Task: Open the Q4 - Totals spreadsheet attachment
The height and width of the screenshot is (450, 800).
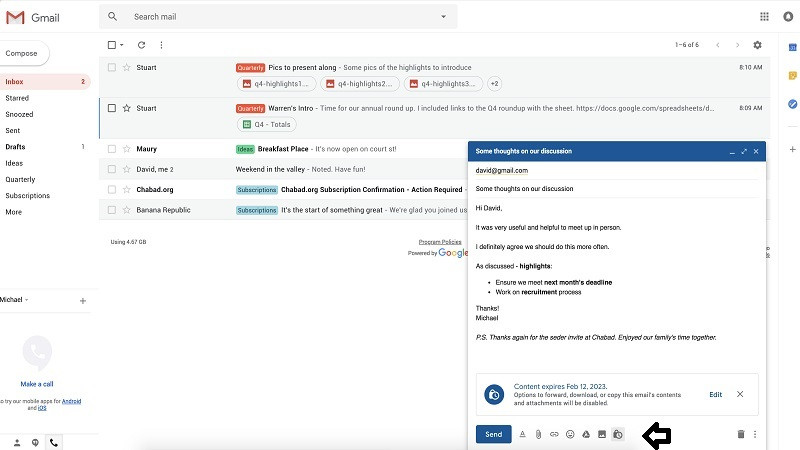Action: 266,124
